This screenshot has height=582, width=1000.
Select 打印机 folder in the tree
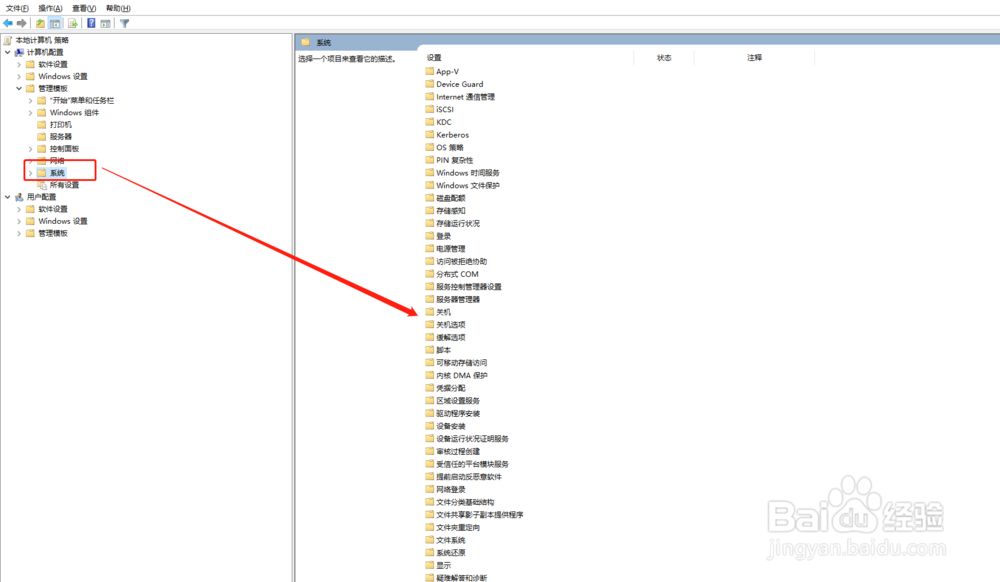[x=61, y=124]
